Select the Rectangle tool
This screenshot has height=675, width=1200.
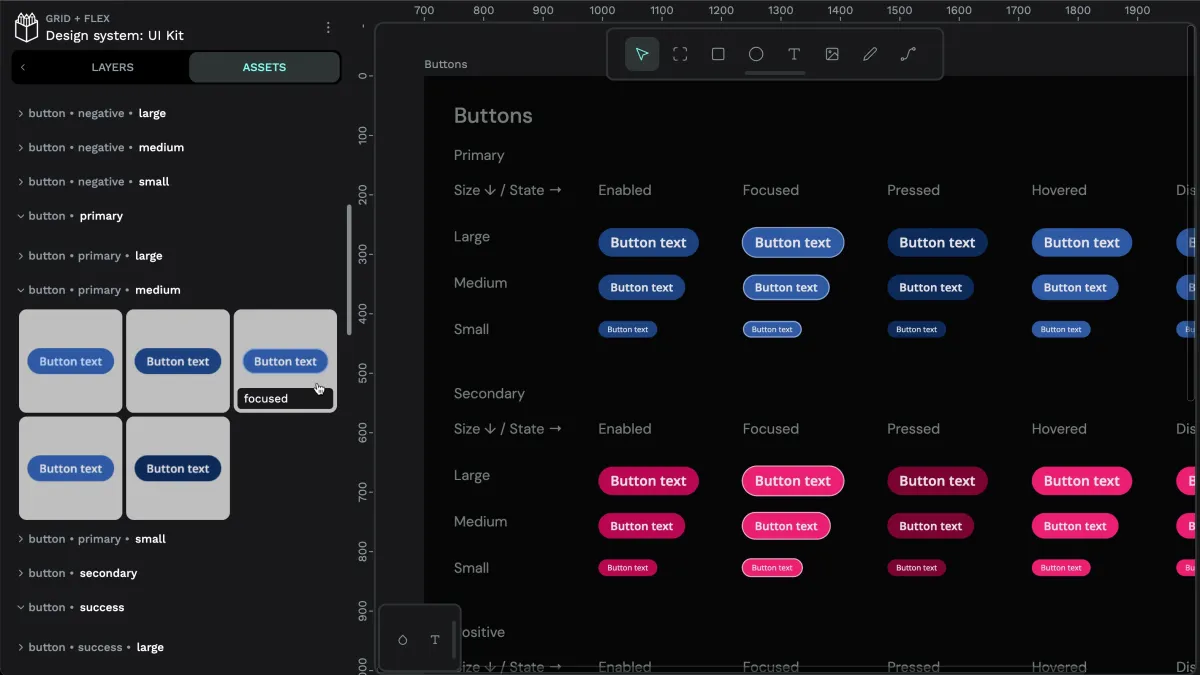click(x=718, y=54)
